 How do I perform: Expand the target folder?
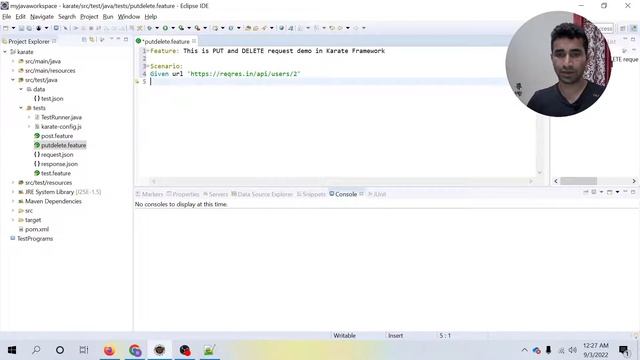[13, 220]
